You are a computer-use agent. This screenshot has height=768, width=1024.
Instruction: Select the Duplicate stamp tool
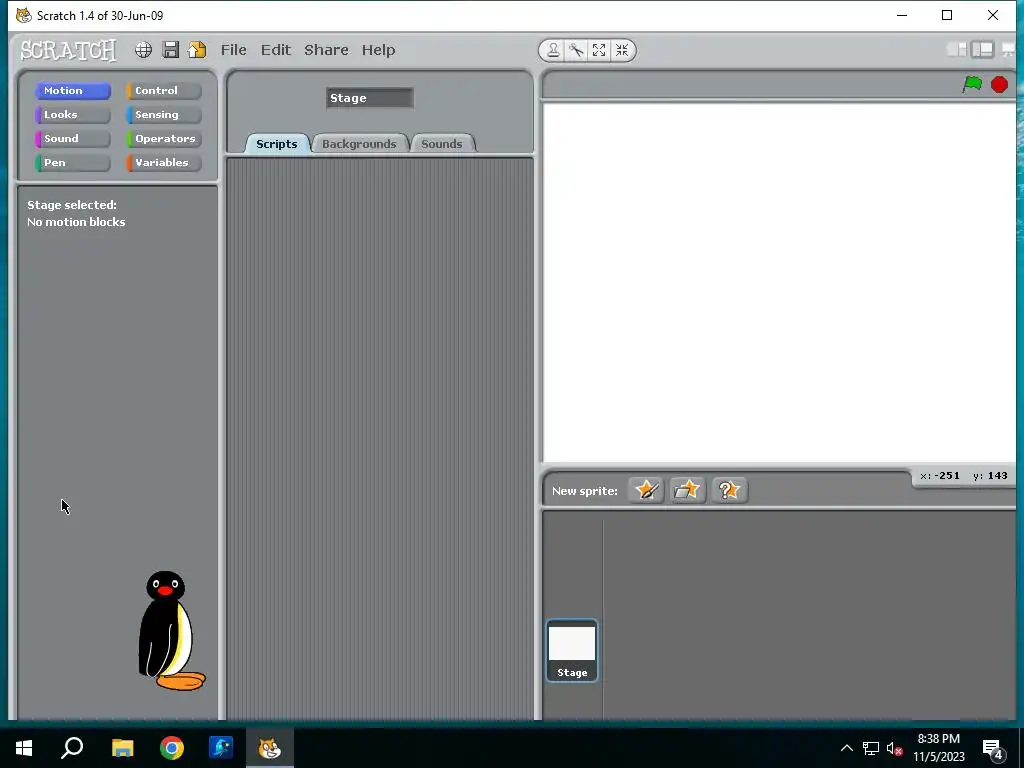(553, 50)
